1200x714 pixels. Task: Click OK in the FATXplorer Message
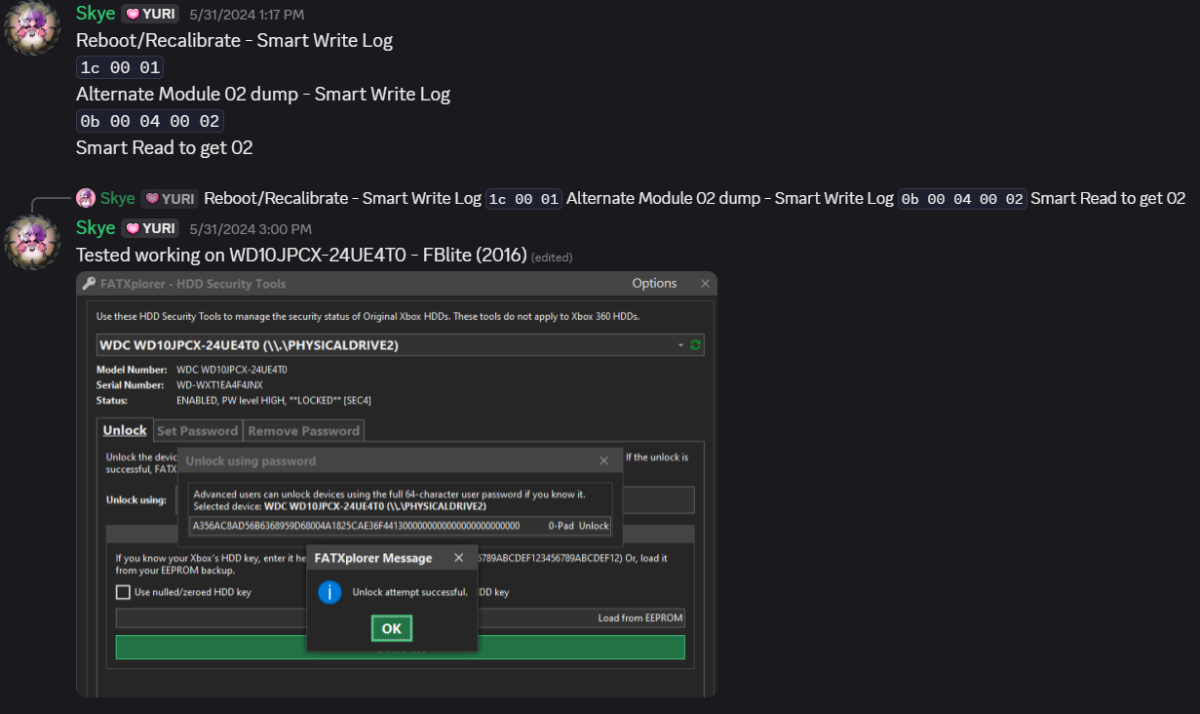click(x=392, y=628)
